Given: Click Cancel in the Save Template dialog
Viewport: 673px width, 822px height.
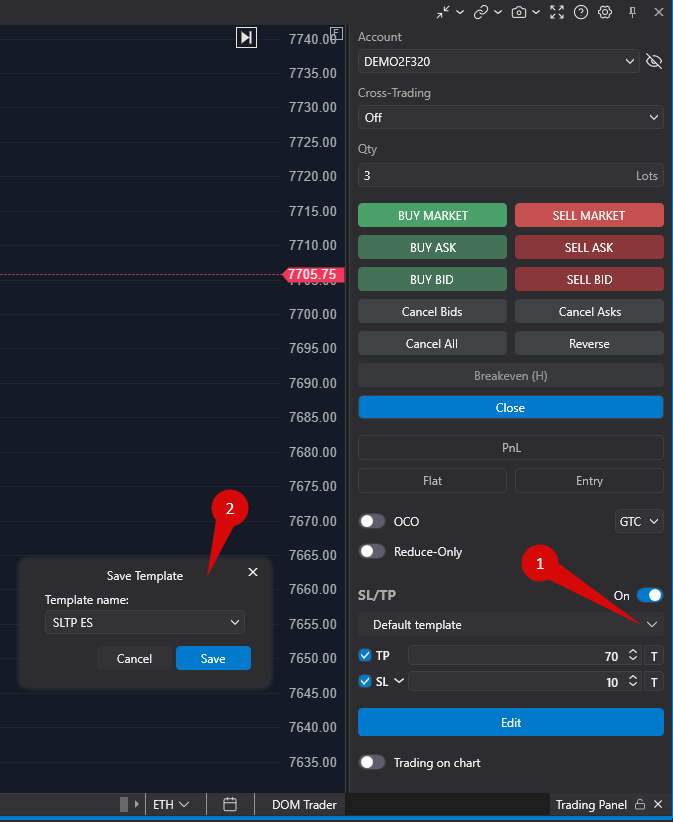Looking at the screenshot, I should (x=134, y=658).
